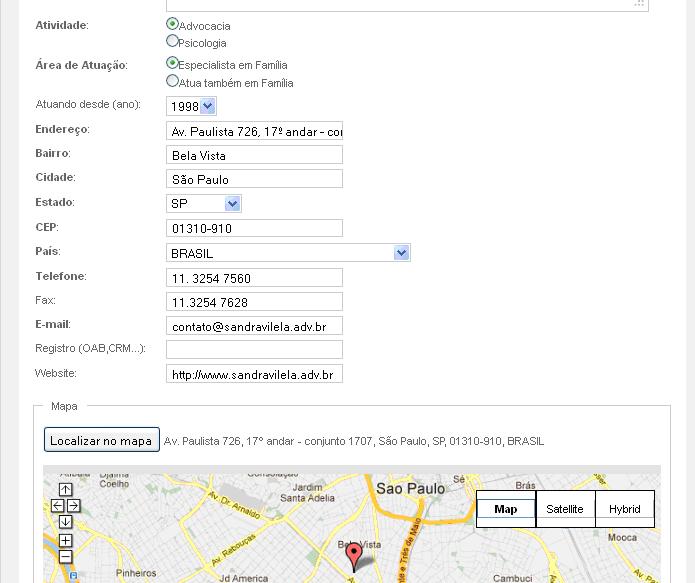This screenshot has width=695, height=583.
Task: Open the Atuando desde year dropdown
Action: [x=207, y=106]
